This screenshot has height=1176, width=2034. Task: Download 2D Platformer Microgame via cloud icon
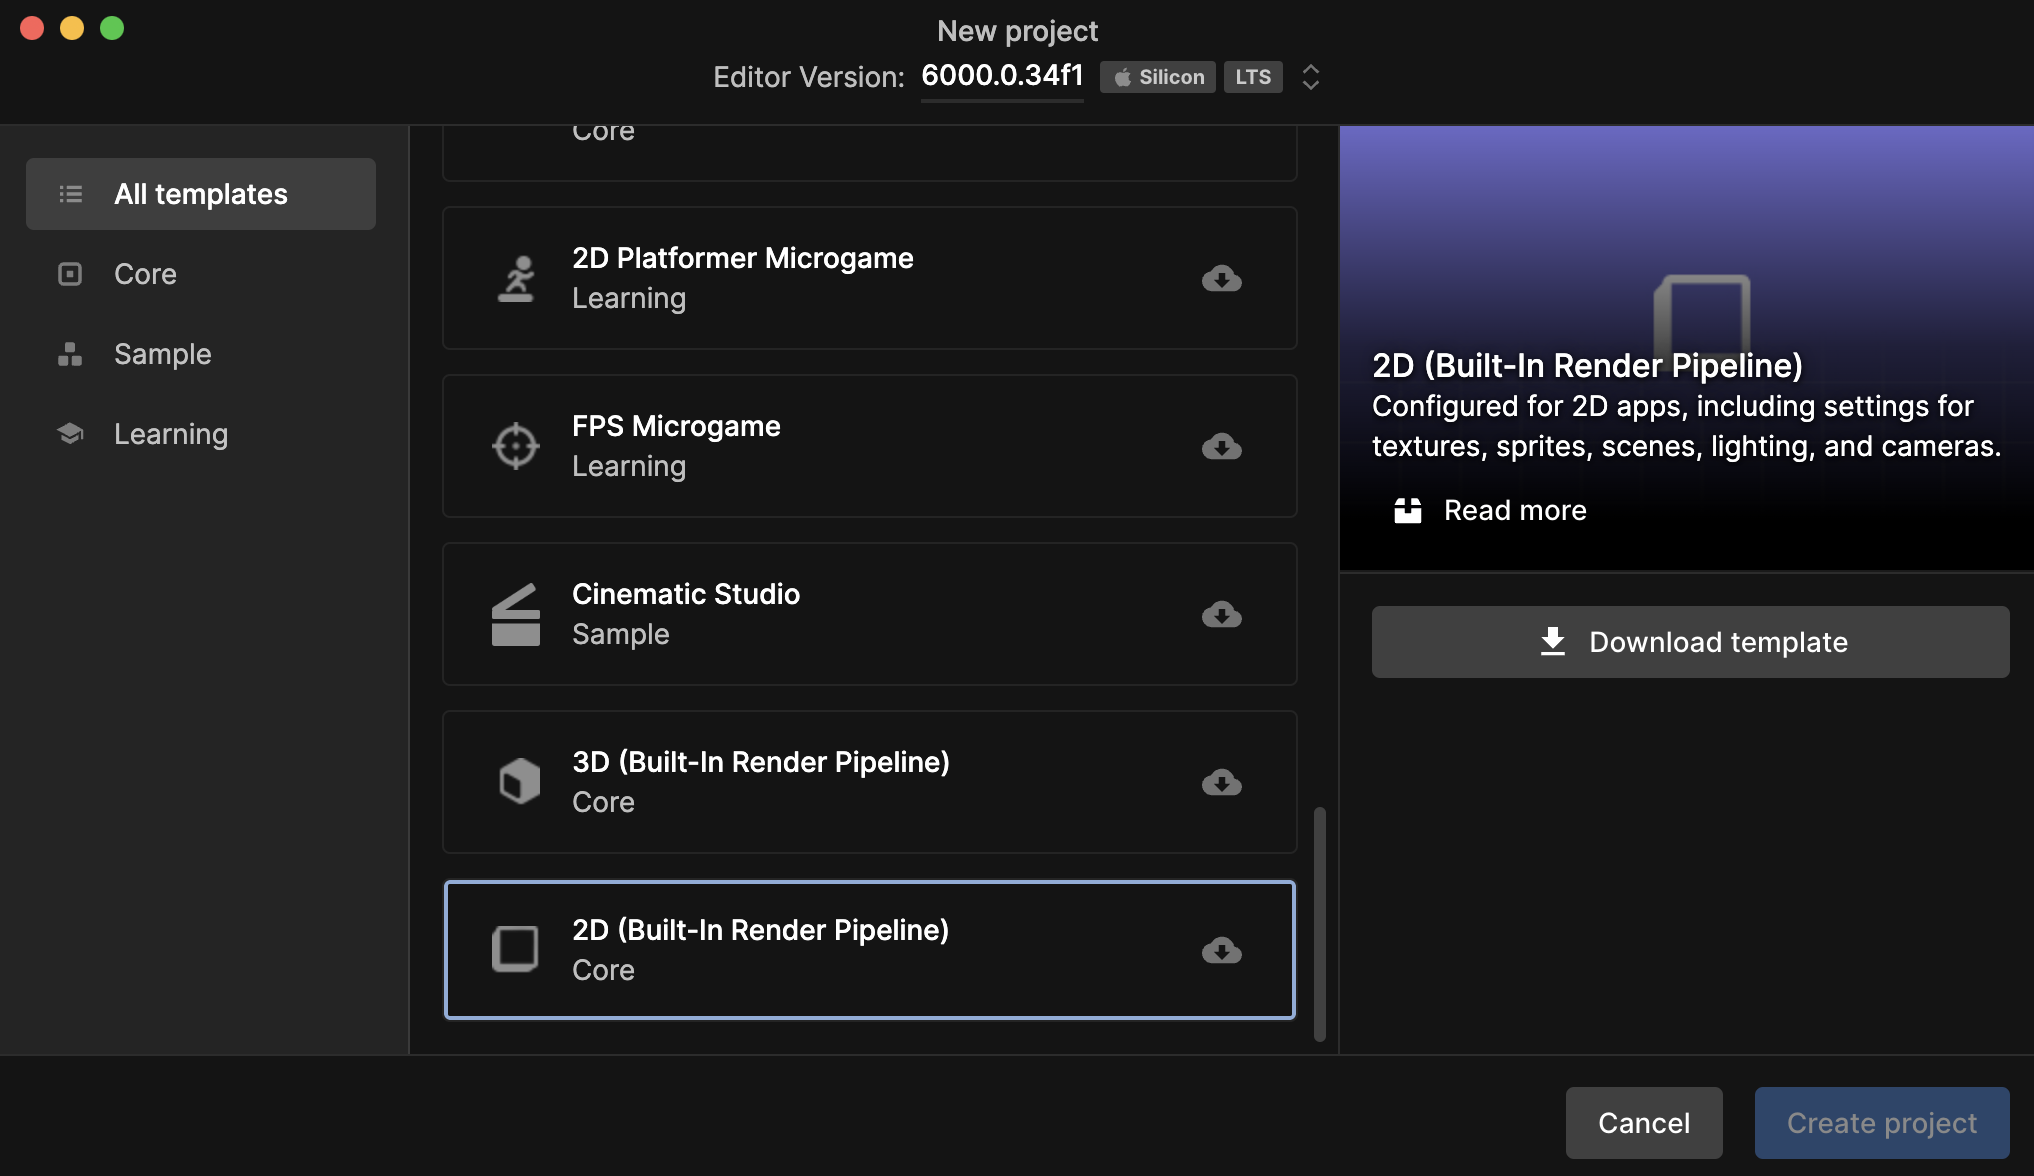(1222, 278)
